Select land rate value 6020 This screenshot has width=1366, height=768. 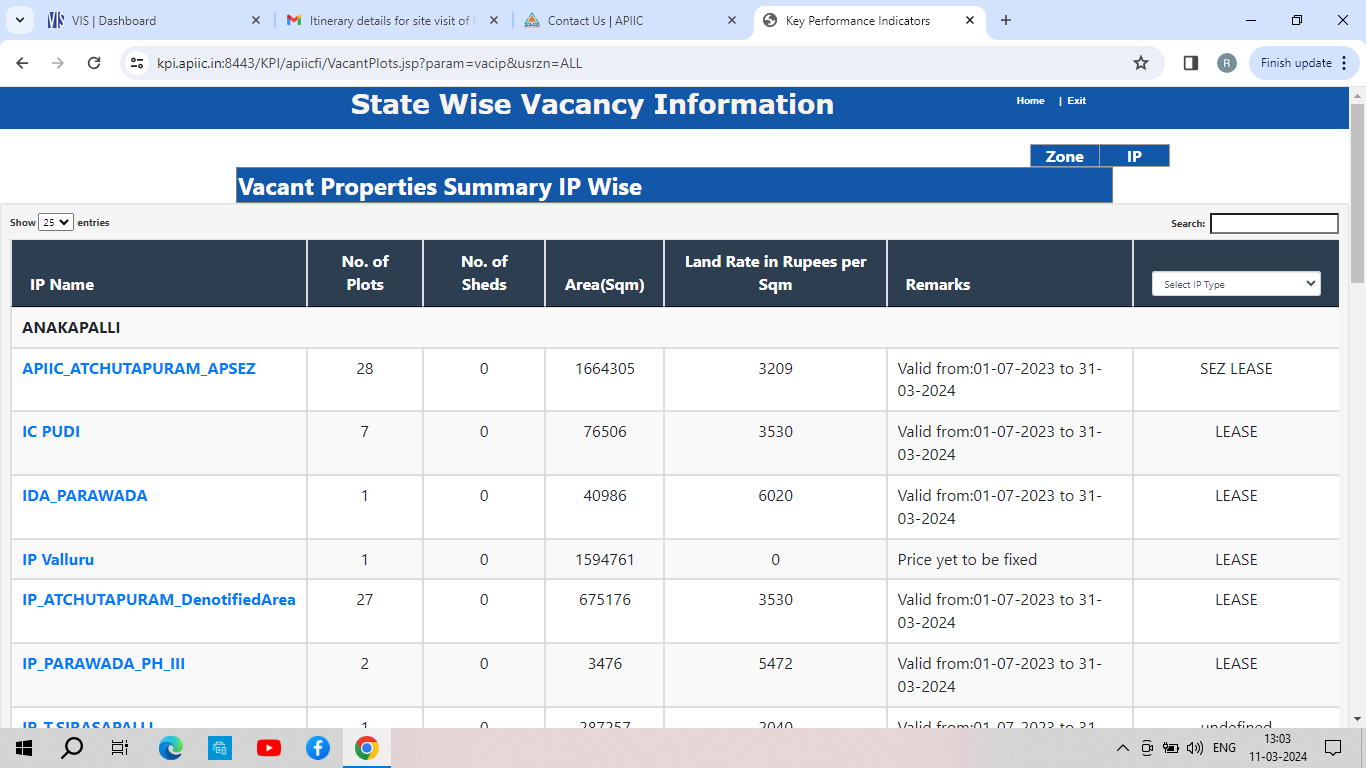(775, 496)
